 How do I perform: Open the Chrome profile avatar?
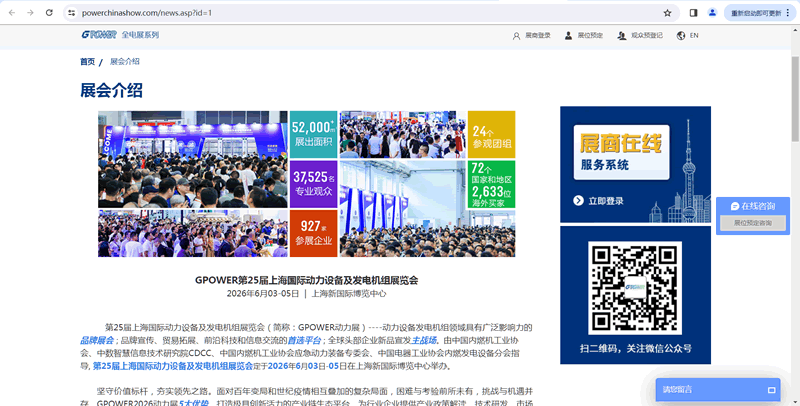tap(712, 13)
